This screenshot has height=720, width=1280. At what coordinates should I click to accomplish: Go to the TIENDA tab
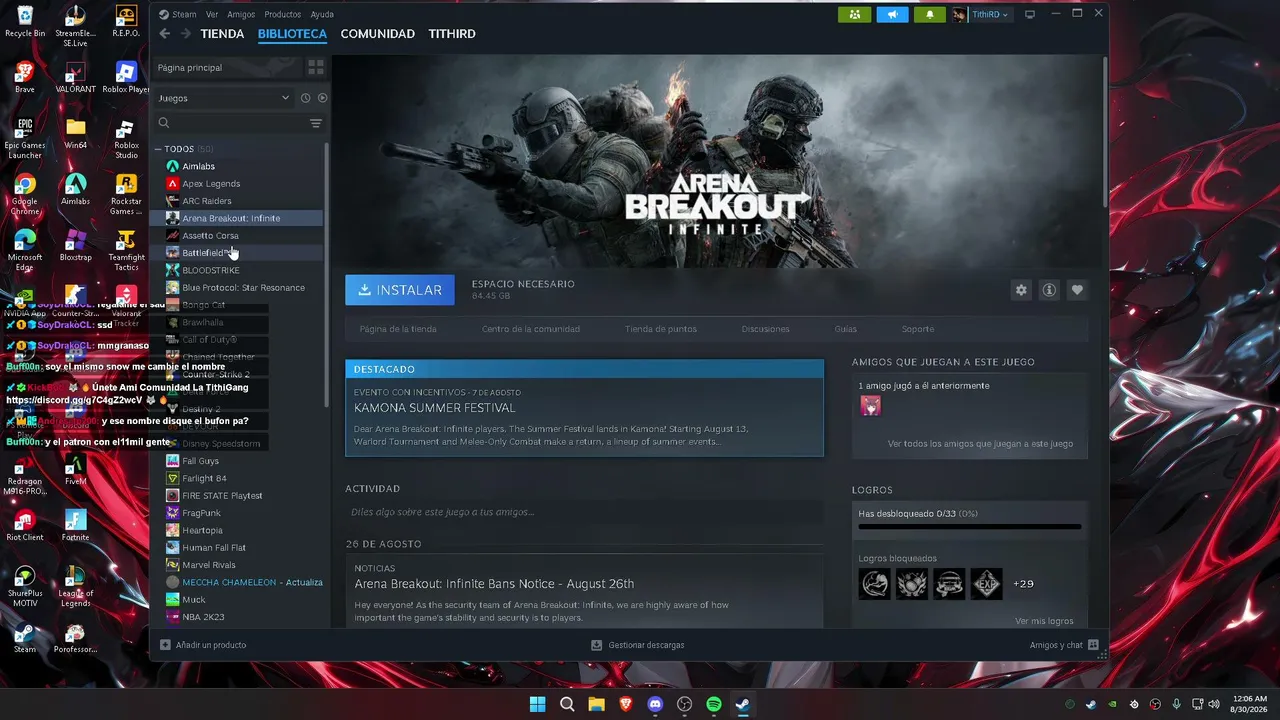coord(222,34)
